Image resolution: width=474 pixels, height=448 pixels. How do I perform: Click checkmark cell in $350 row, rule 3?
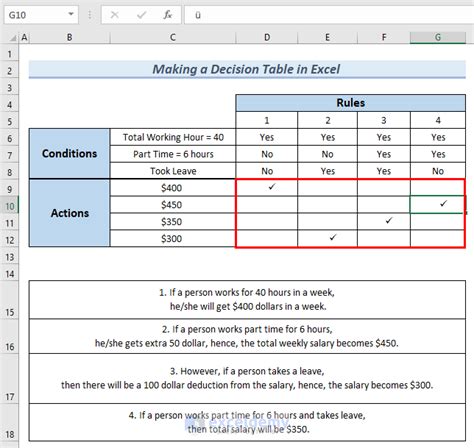click(384, 222)
